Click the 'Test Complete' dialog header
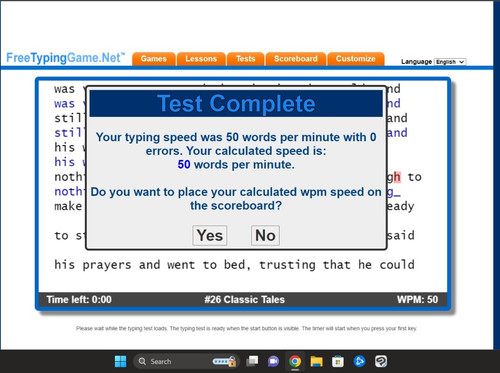This screenshot has height=373, width=500. (x=236, y=103)
